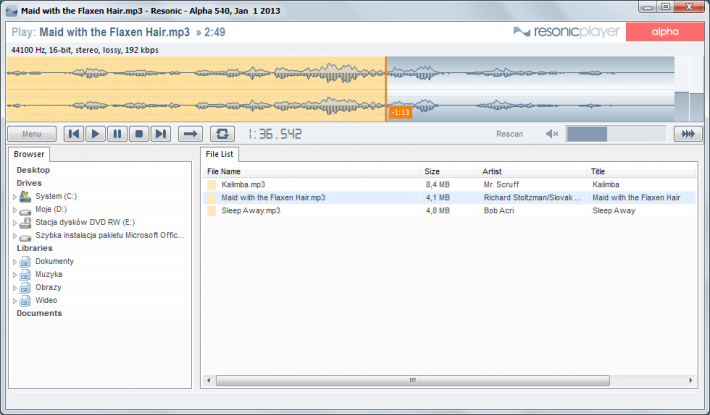Stop the playback
Viewport: 710px width, 415px height.
coord(139,134)
